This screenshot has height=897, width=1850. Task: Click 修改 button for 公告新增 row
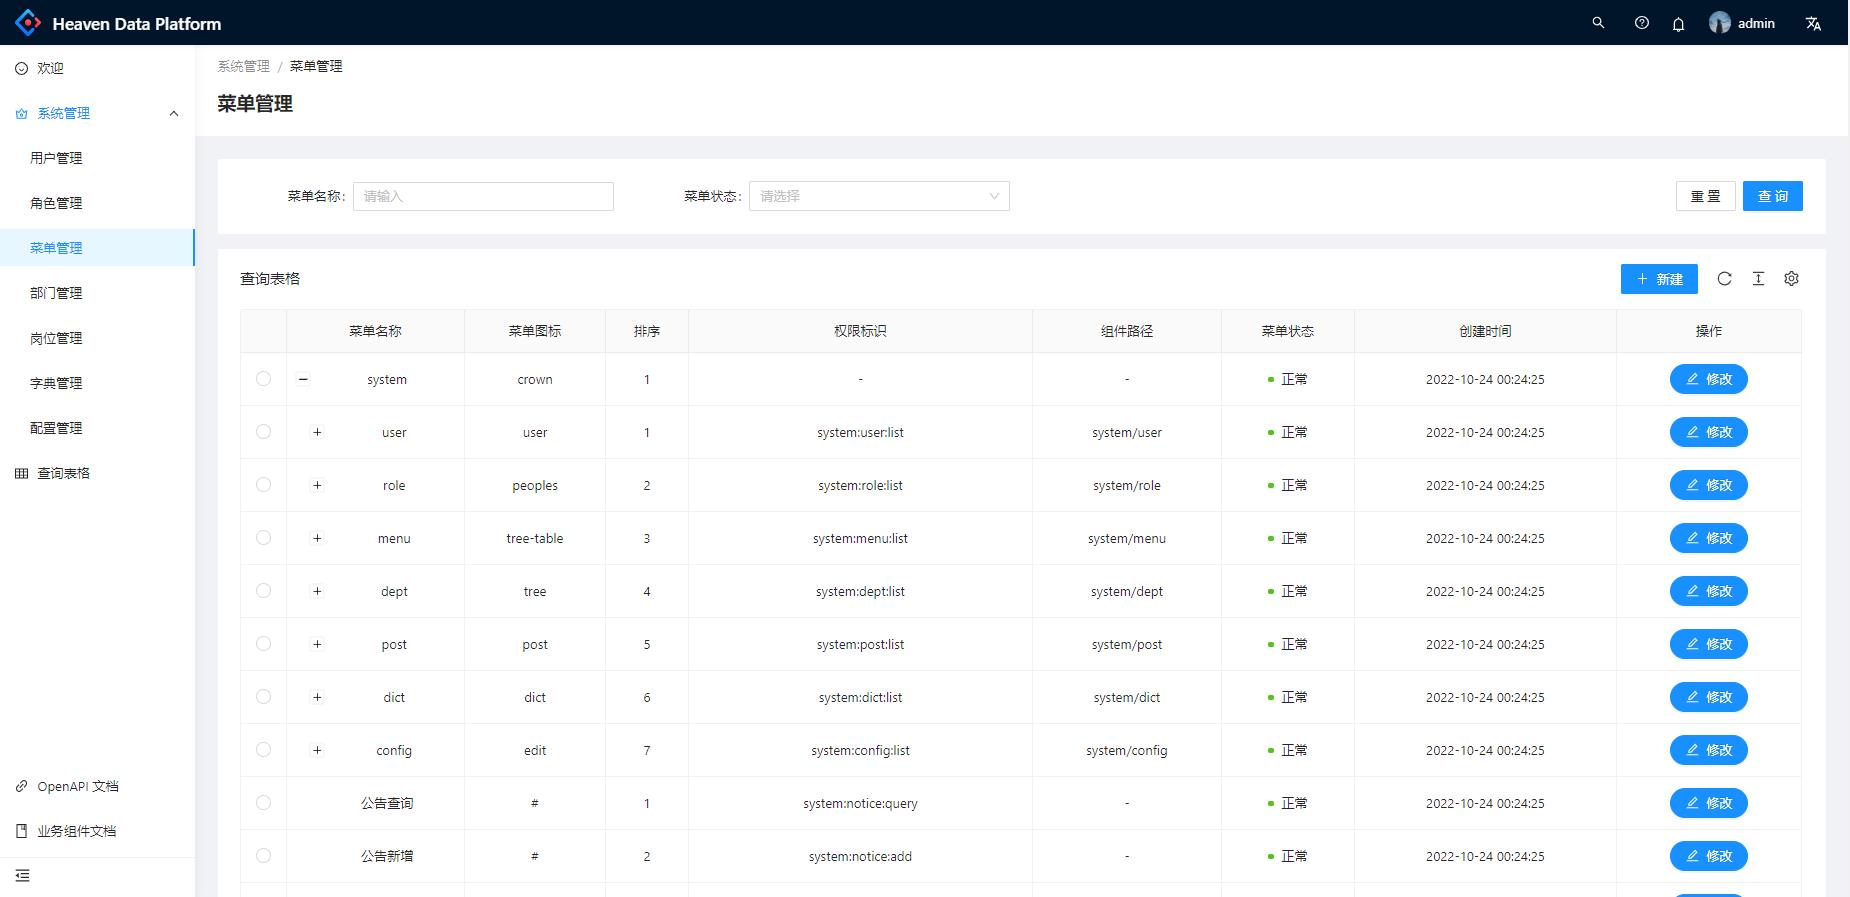coord(1708,856)
